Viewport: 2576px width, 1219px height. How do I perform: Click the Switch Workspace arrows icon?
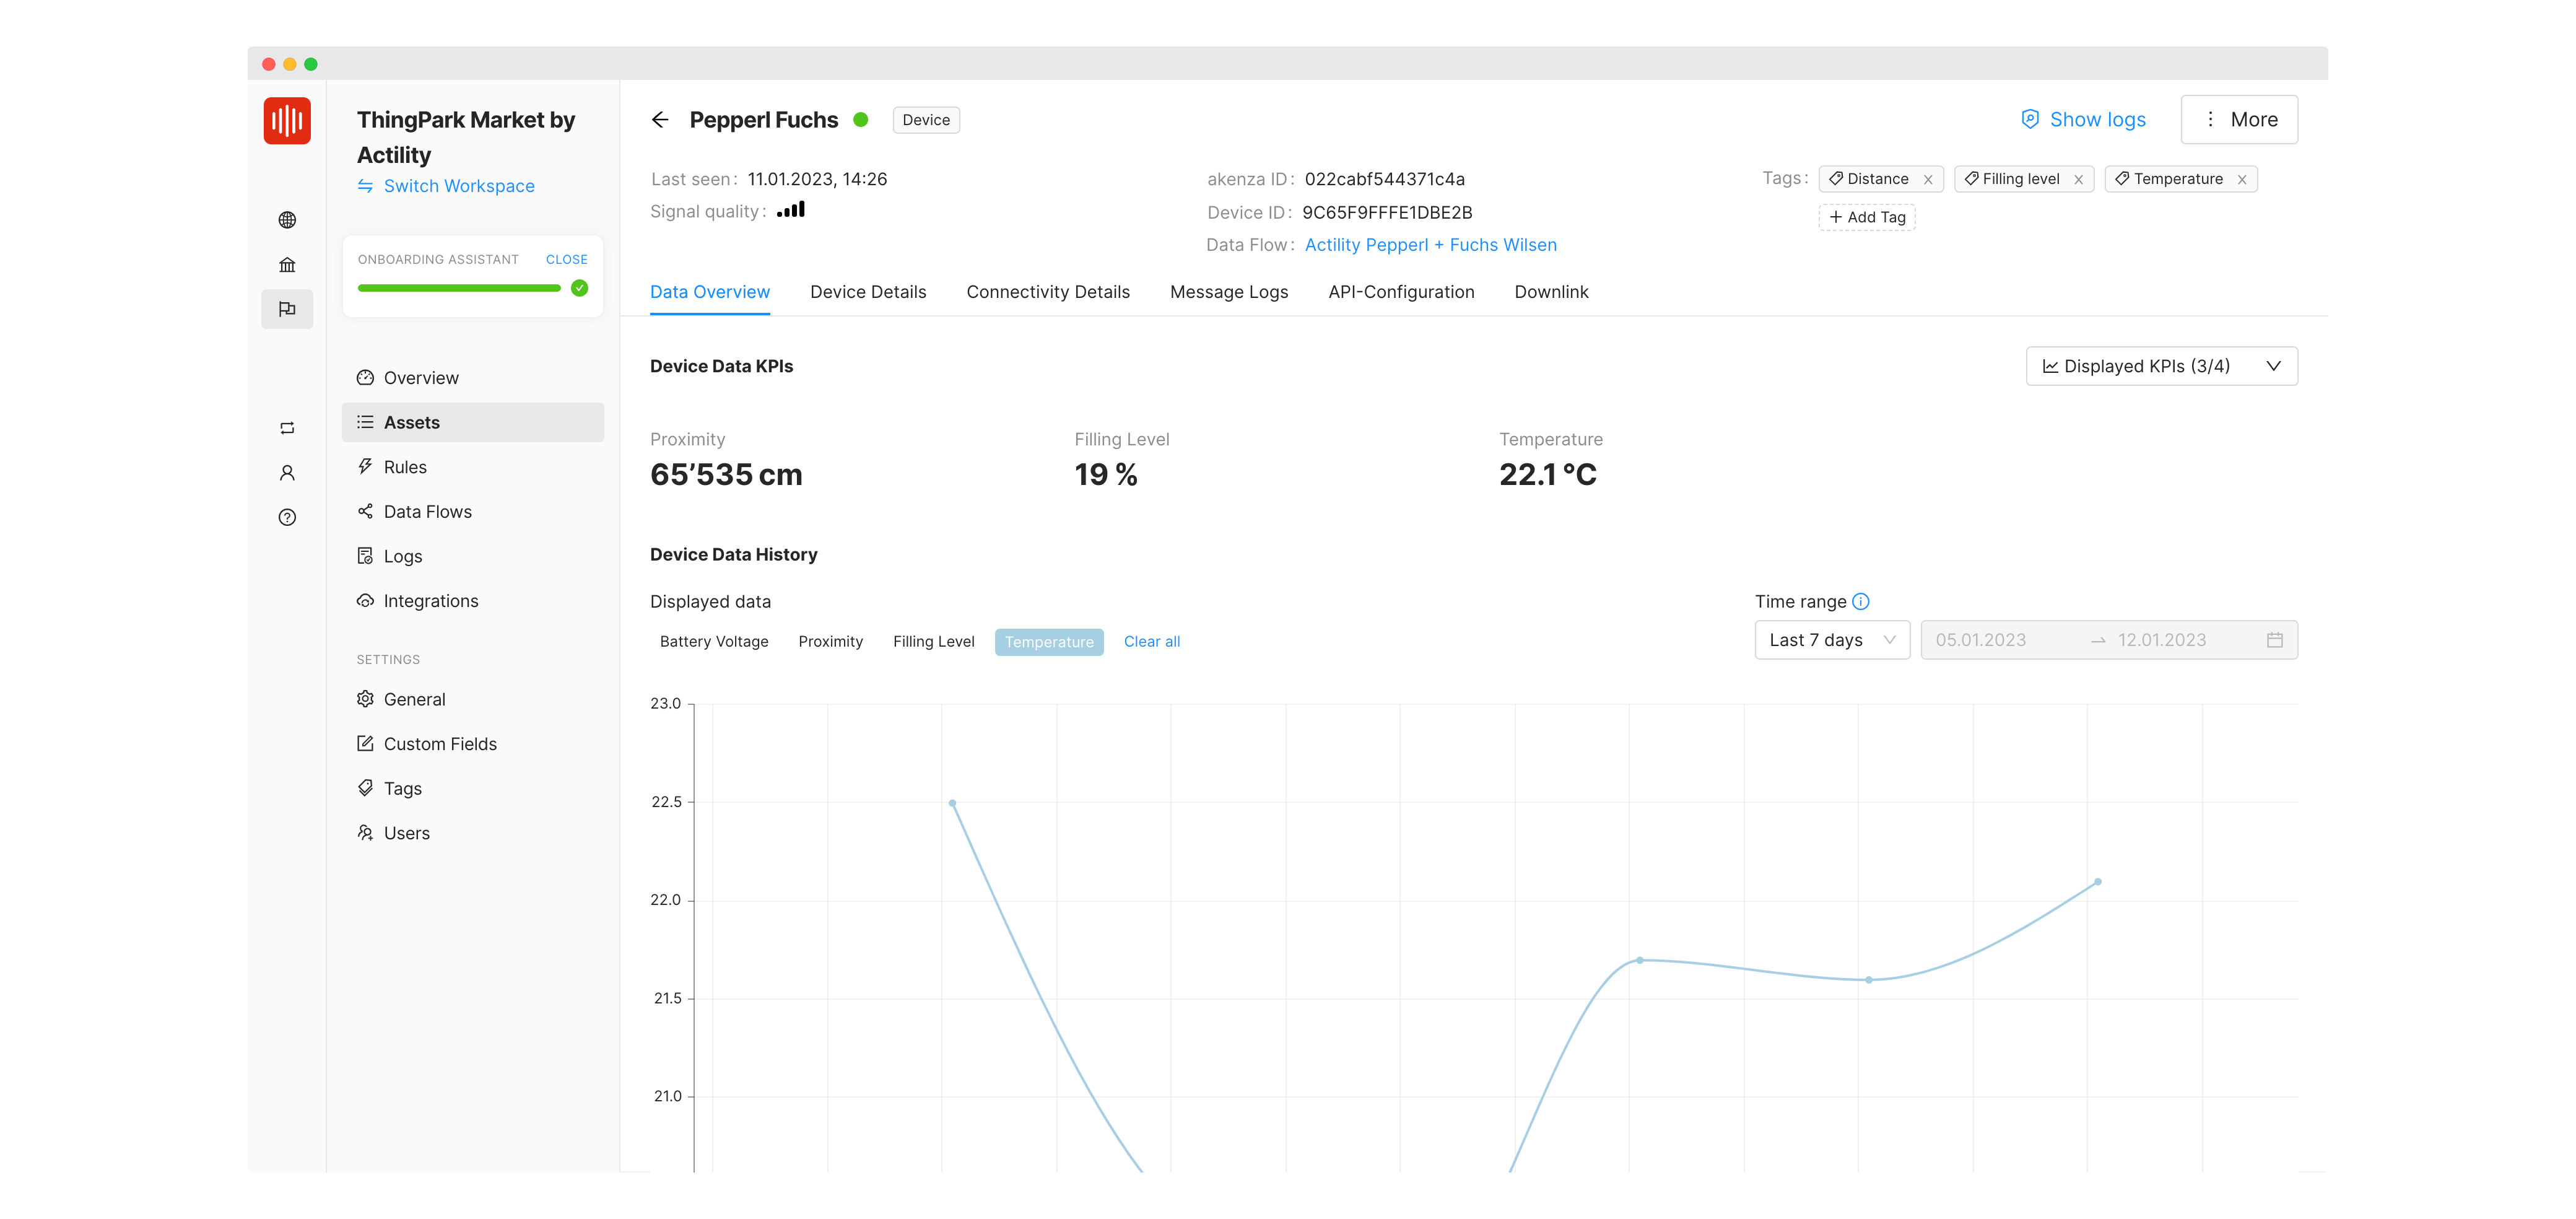point(366,186)
